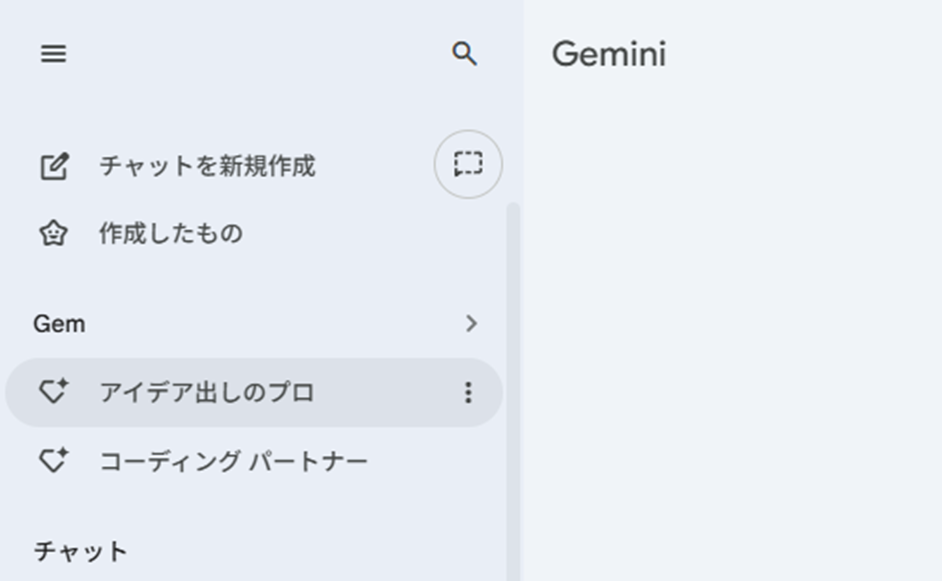Click the search magnifier icon
This screenshot has height=581, width=942.
464,54
